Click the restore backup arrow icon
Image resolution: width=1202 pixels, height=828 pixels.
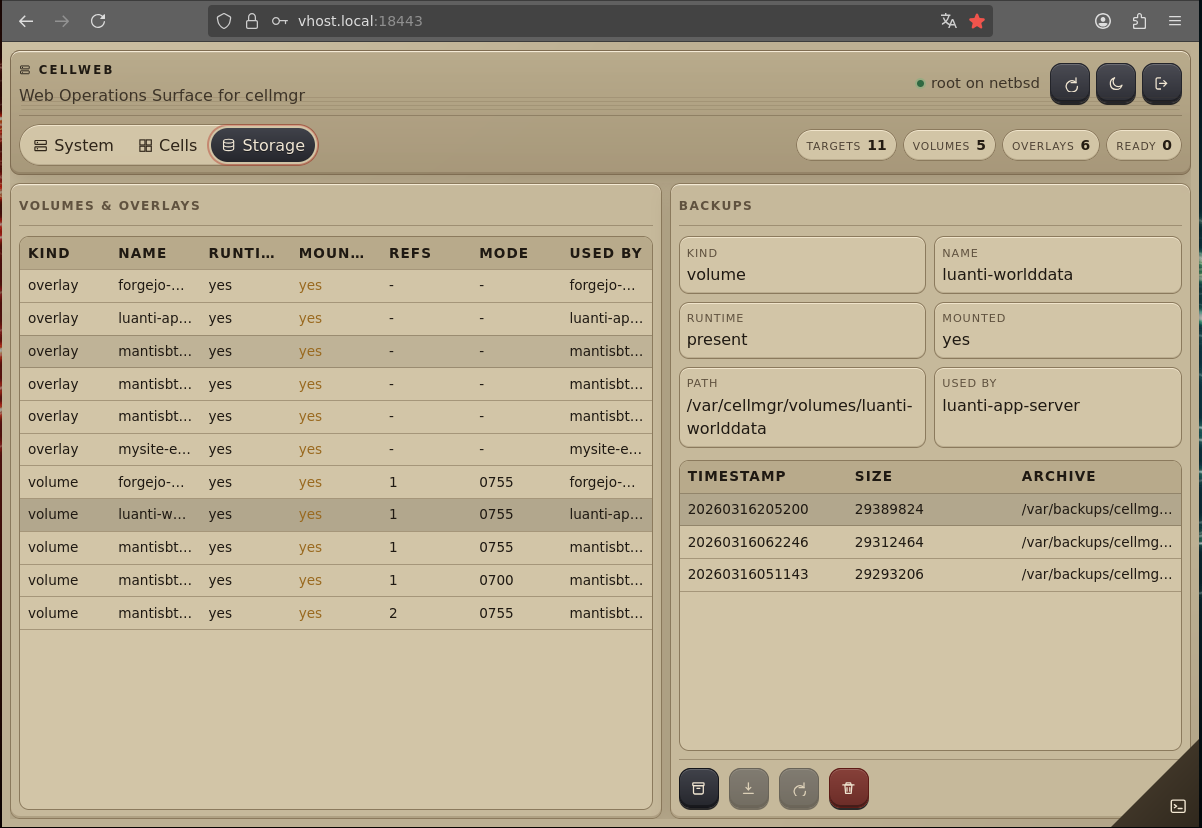click(798, 788)
